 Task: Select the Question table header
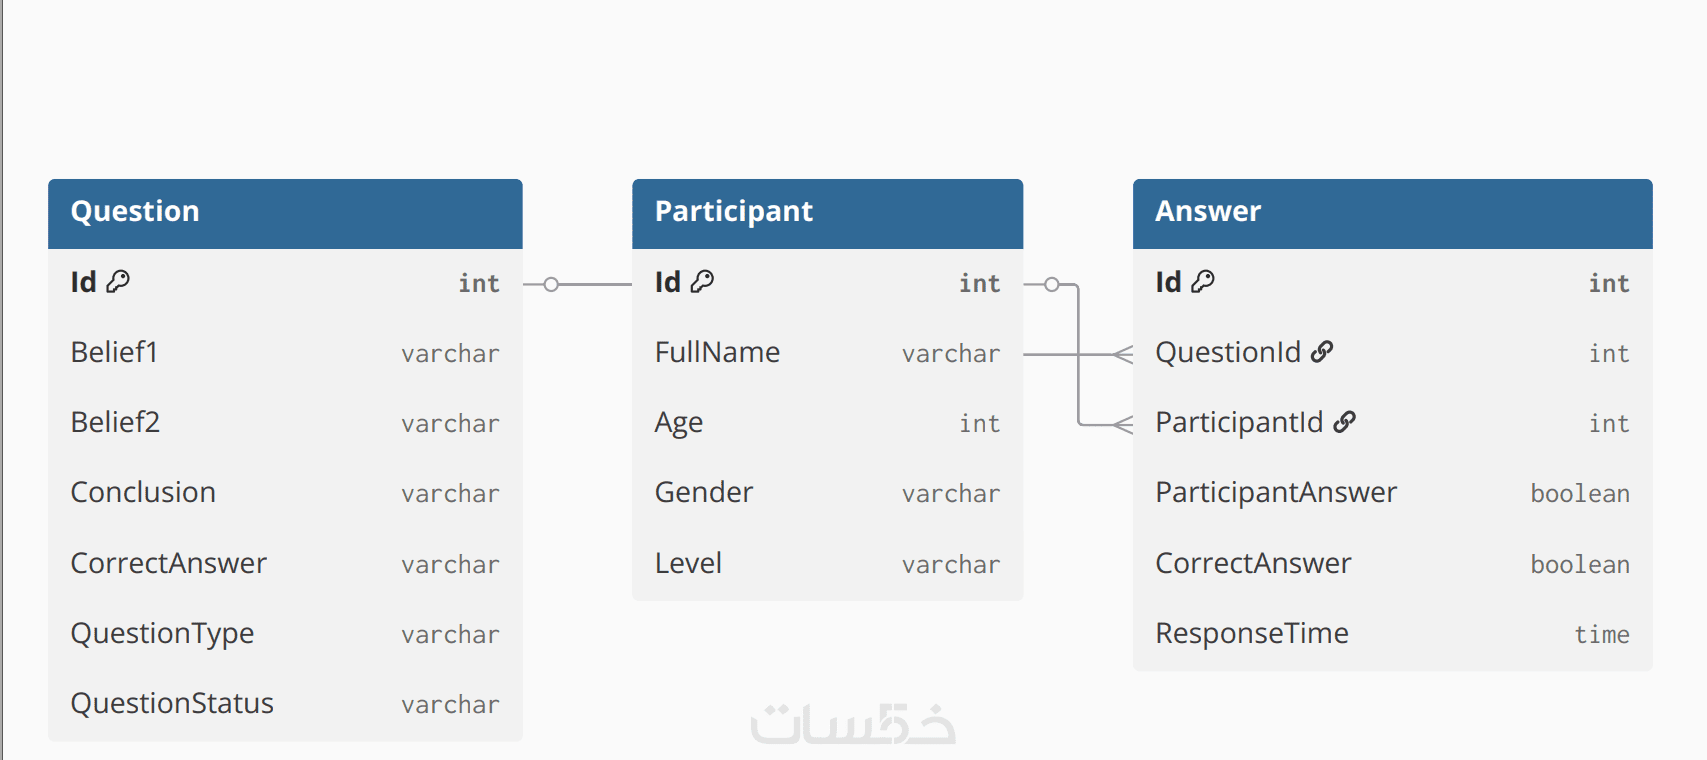[x=285, y=213]
